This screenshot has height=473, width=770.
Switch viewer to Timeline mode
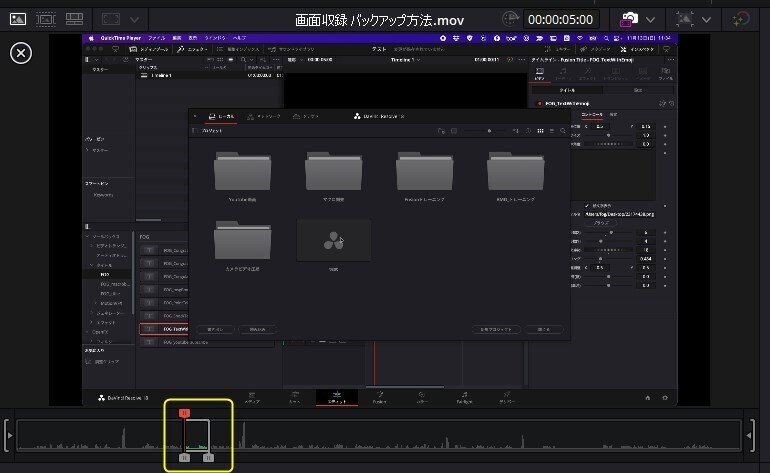click(74, 19)
